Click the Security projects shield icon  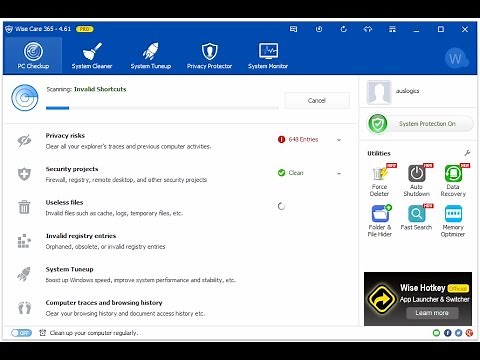point(24,174)
